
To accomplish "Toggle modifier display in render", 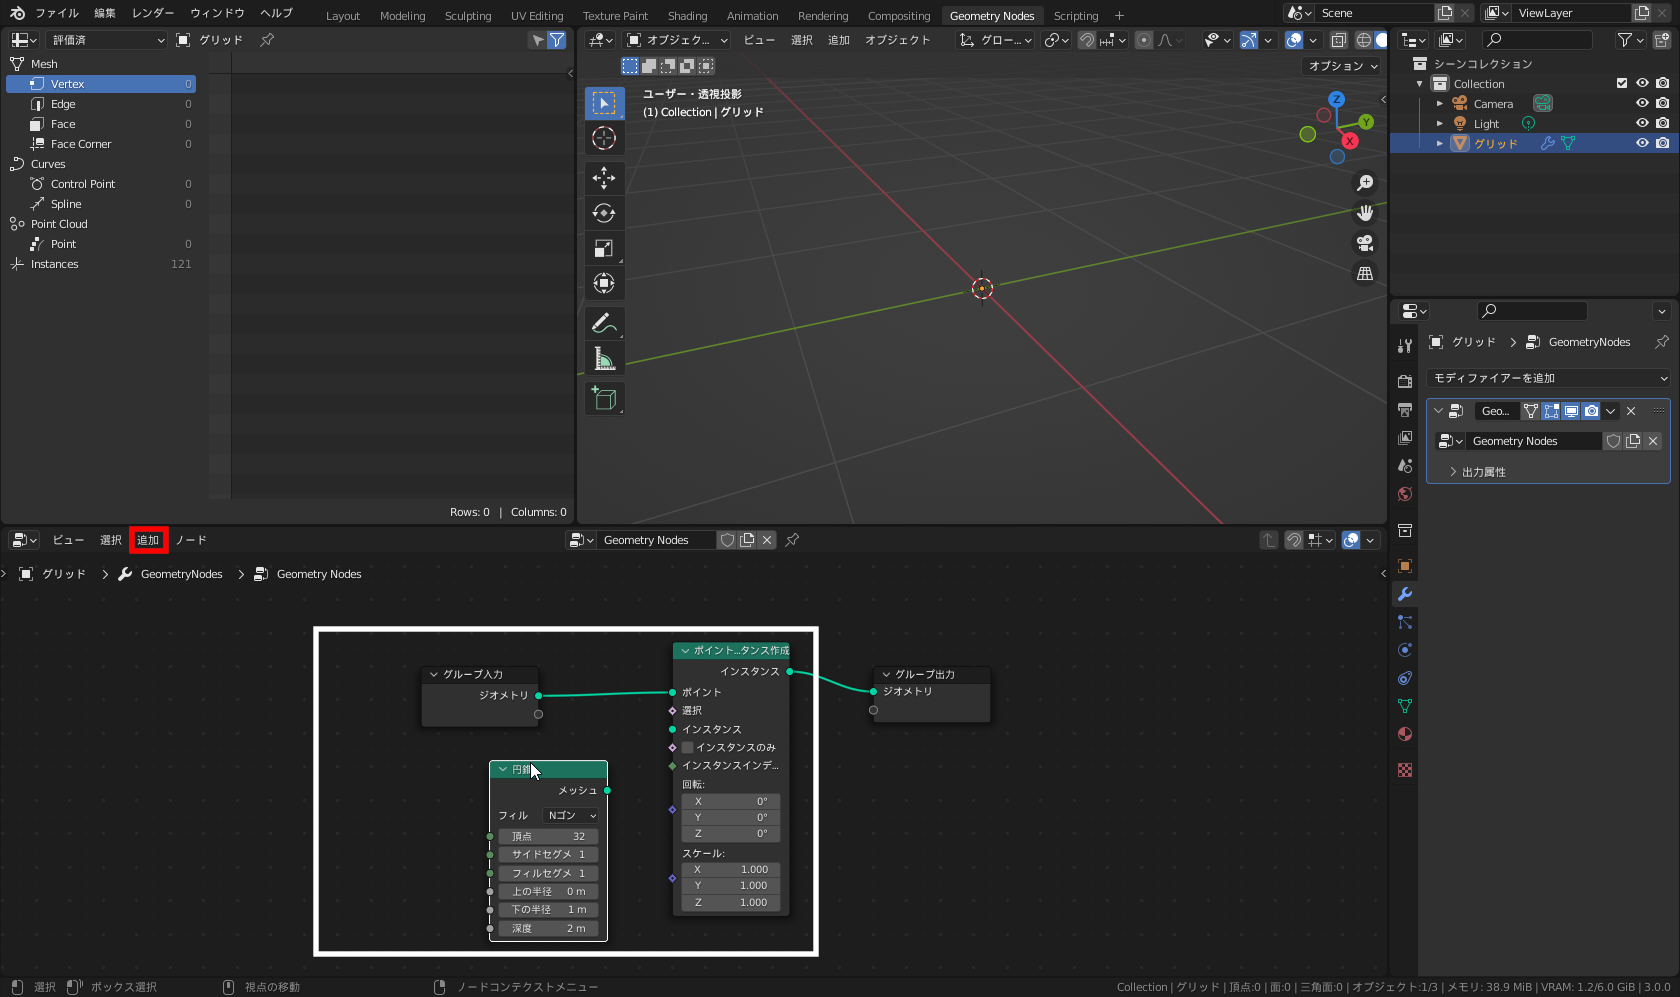I will coord(1591,411).
